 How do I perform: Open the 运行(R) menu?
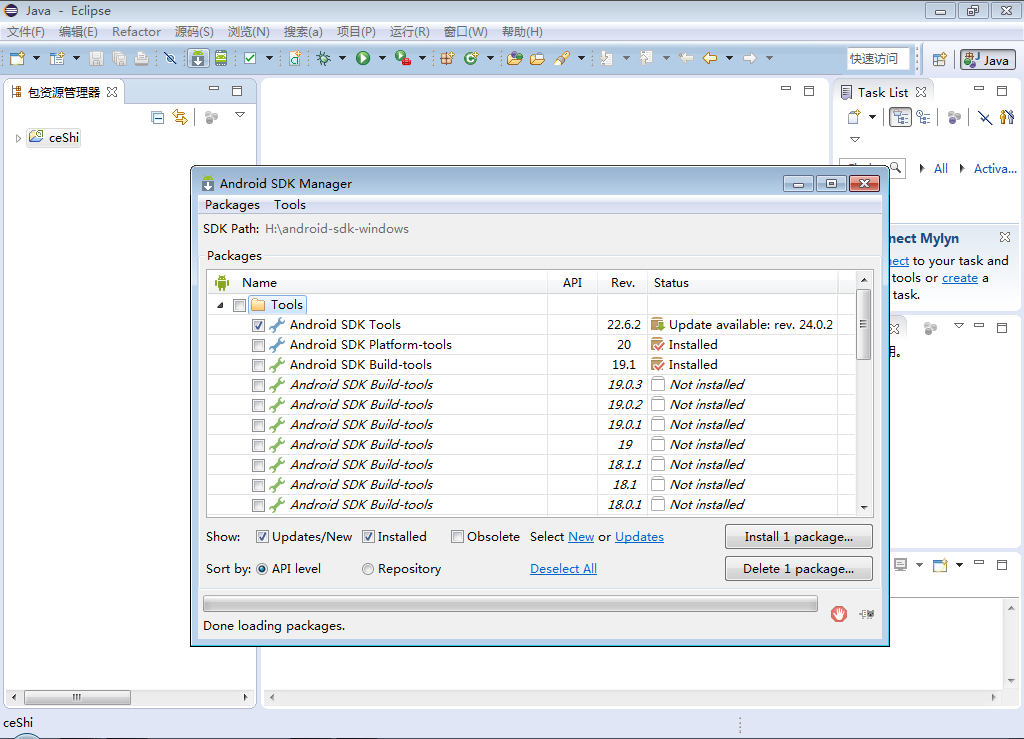click(x=409, y=32)
